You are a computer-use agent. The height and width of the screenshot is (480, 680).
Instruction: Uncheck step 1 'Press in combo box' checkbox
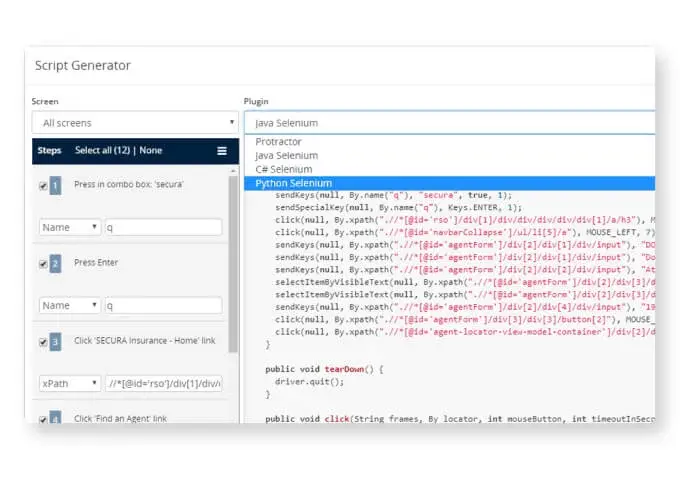click(x=42, y=186)
